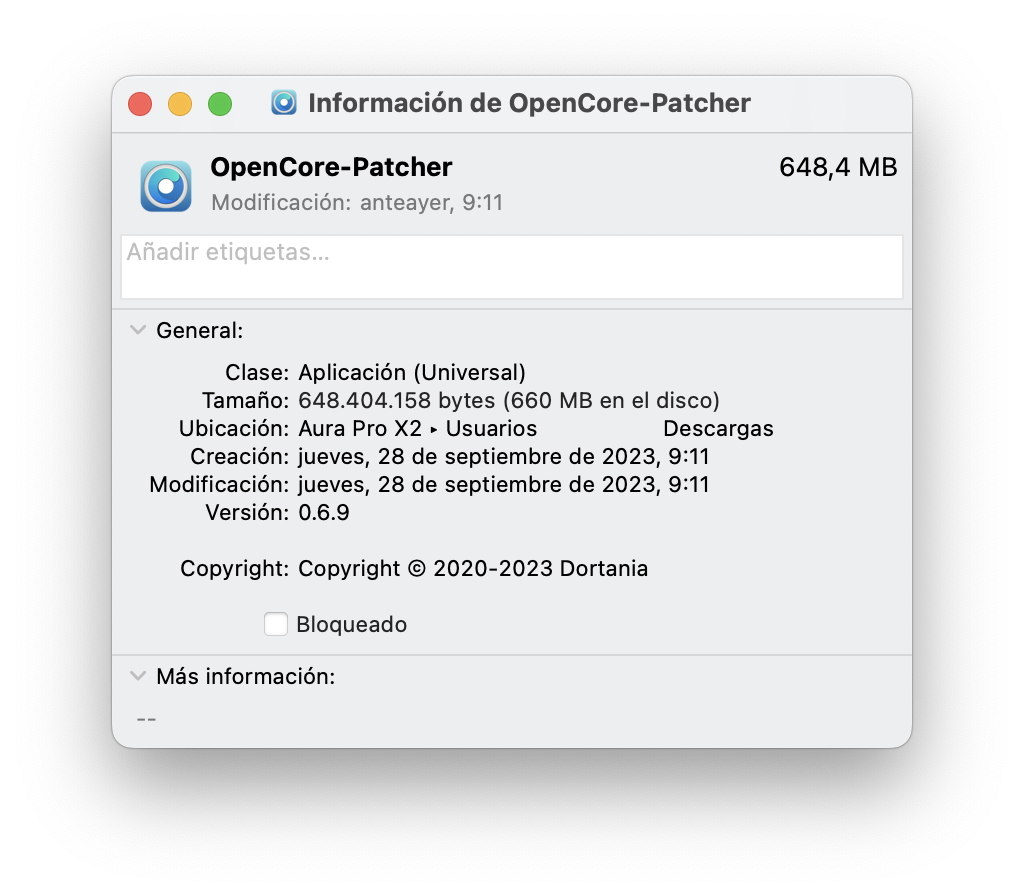The image size is (1024, 896).
Task: Toggle the Bloqueado checkbox
Action: [x=276, y=624]
